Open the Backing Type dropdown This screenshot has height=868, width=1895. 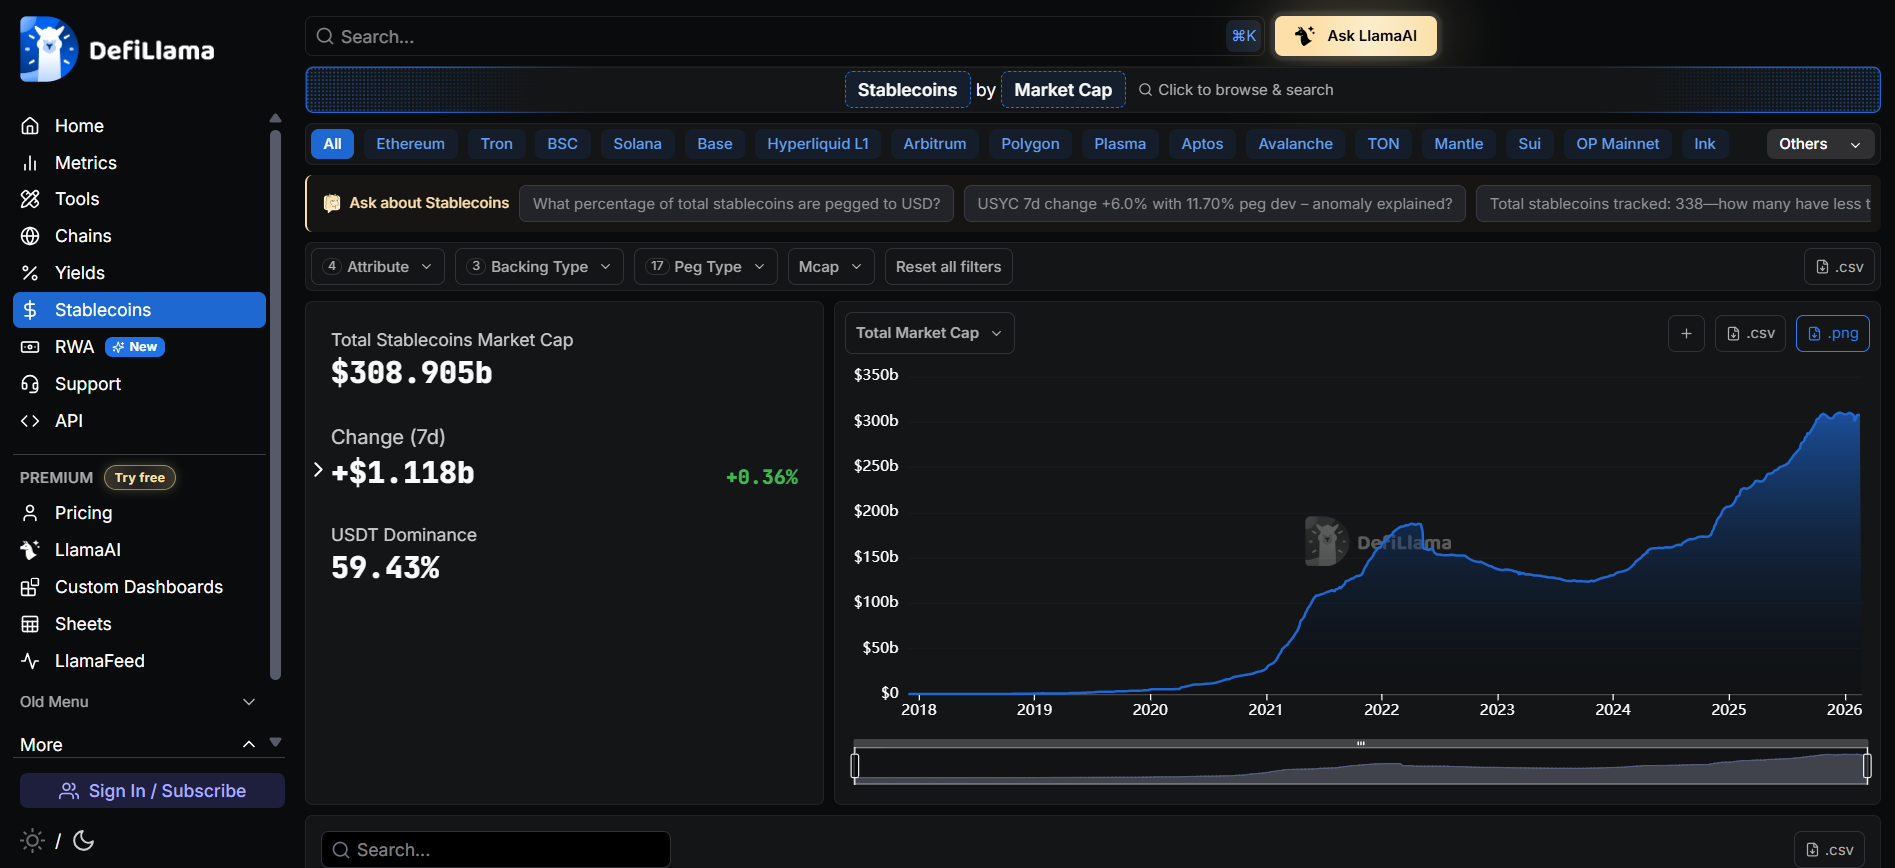pyautogui.click(x=539, y=267)
